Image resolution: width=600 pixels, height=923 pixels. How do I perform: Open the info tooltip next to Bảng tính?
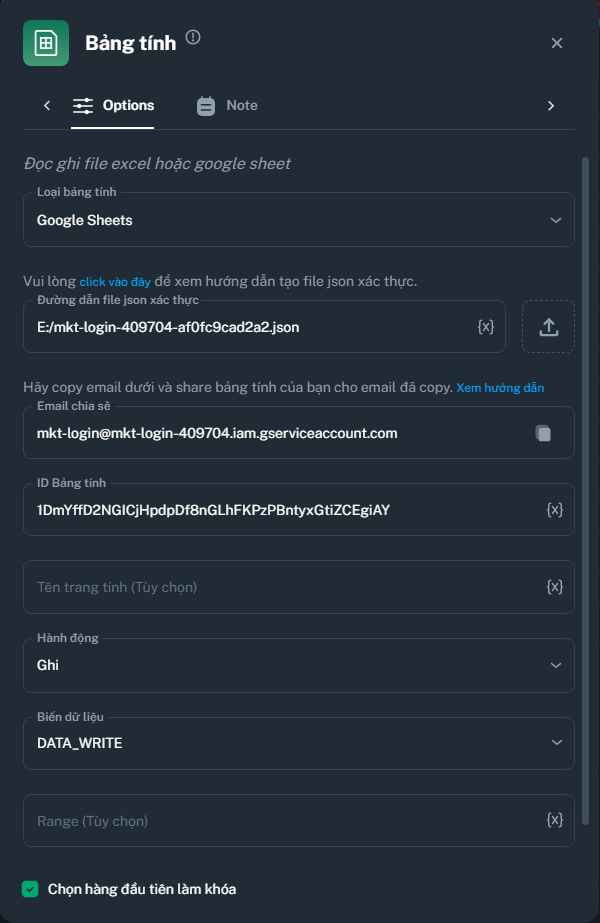pyautogui.click(x=193, y=36)
